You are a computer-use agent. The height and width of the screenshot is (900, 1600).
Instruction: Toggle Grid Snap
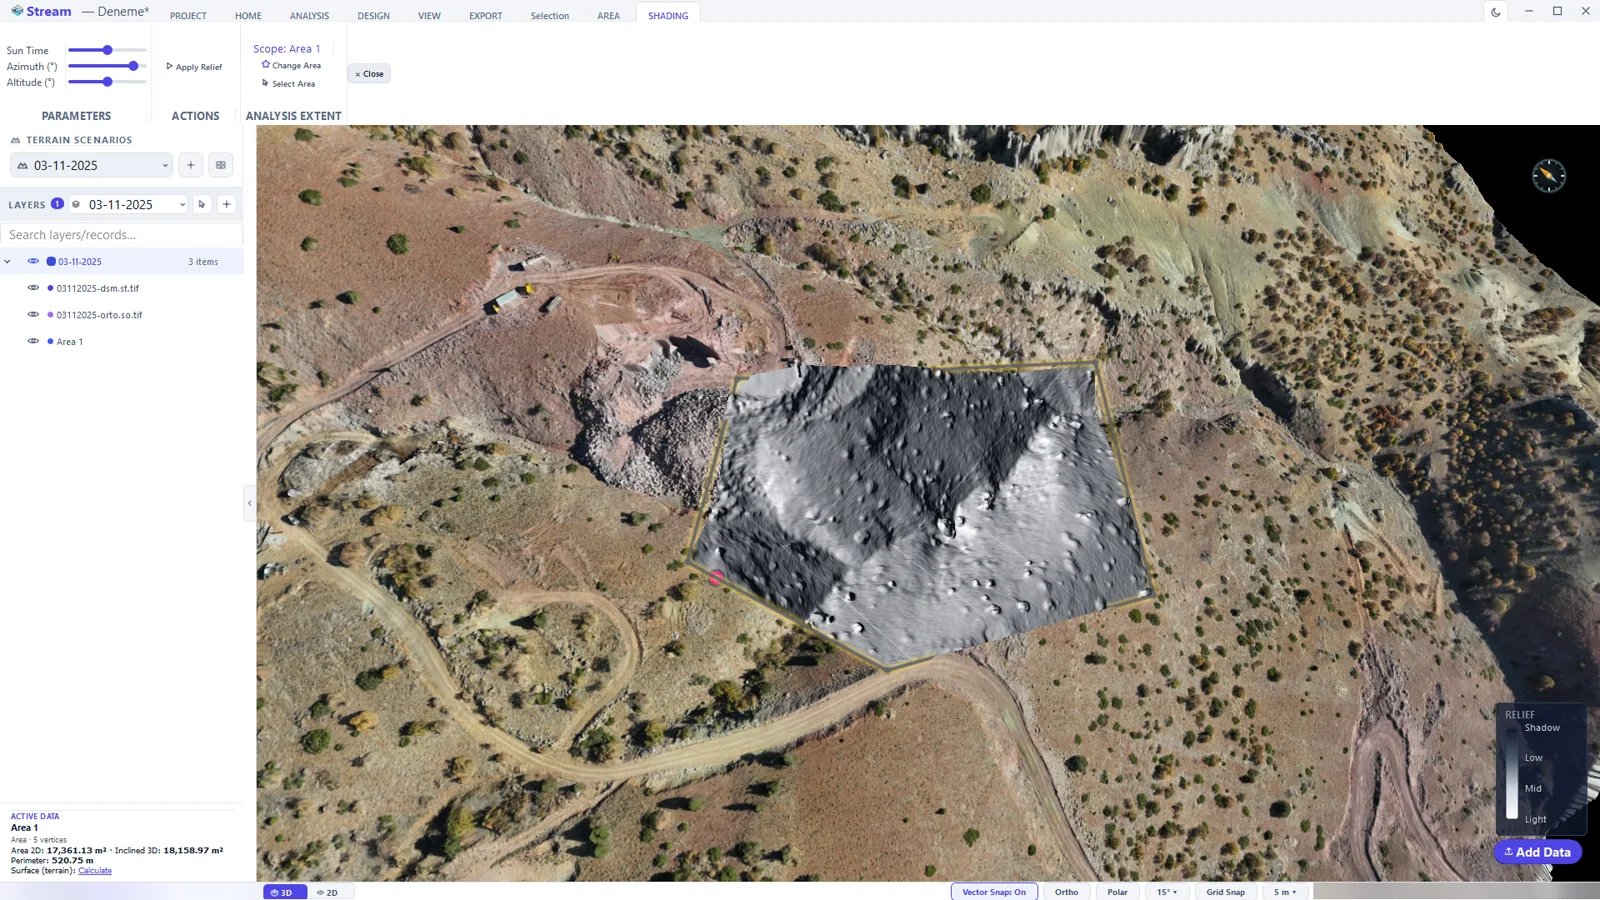click(x=1225, y=892)
